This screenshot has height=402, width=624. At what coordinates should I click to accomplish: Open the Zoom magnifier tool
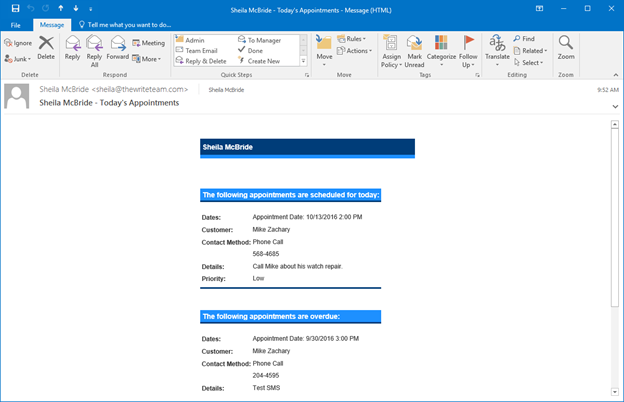click(566, 47)
